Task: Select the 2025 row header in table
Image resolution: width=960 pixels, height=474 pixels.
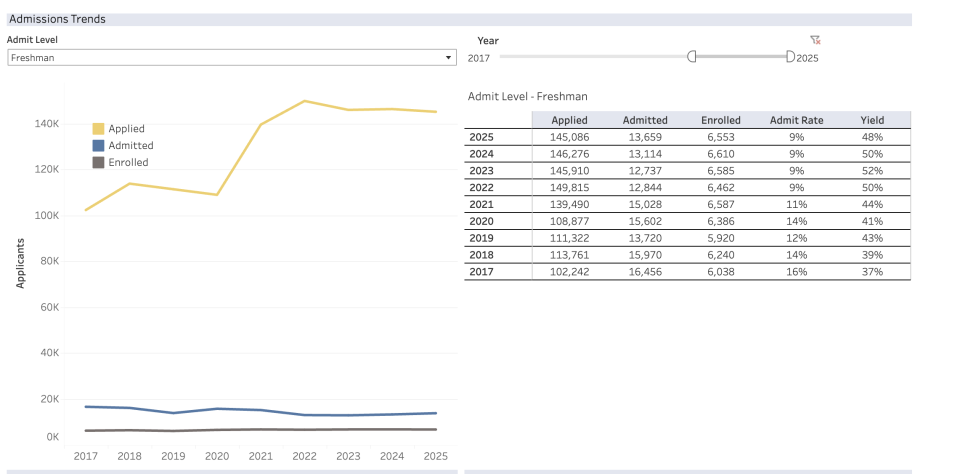Action: tap(482, 135)
